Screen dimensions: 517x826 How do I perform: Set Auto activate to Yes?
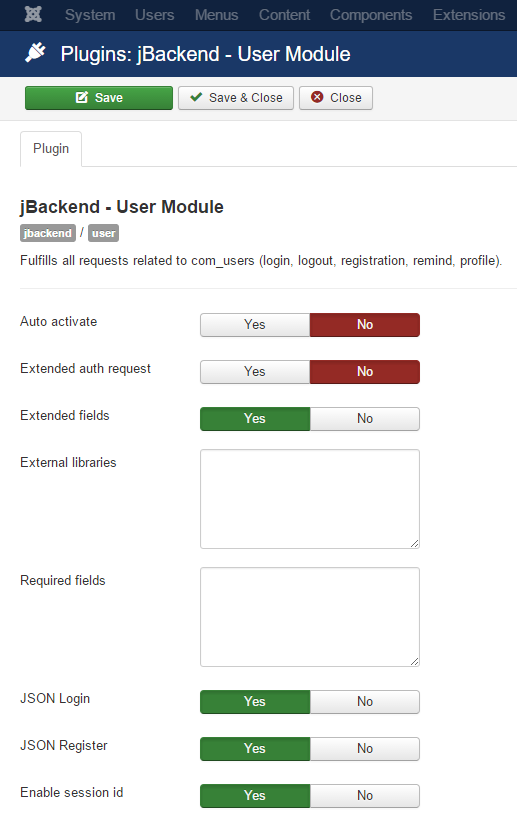tap(255, 324)
